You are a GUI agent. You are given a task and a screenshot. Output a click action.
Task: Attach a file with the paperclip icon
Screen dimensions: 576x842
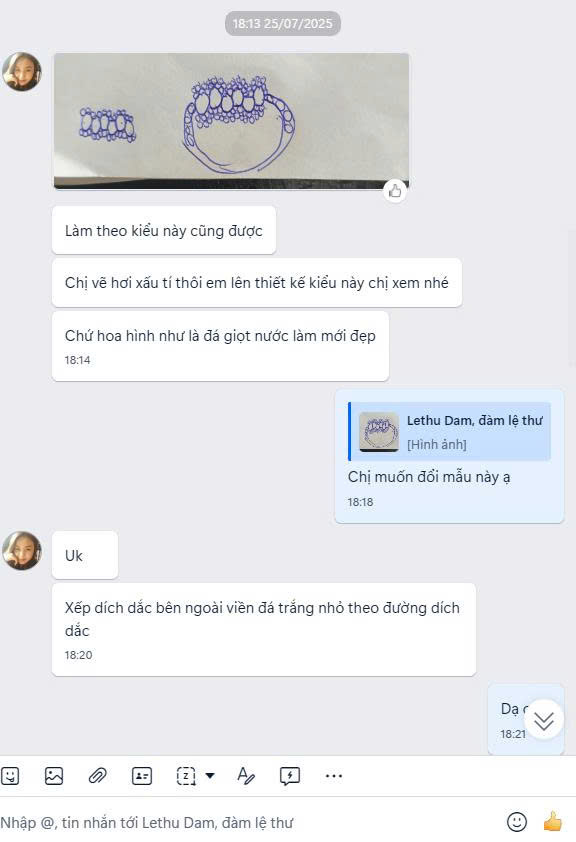(97, 776)
